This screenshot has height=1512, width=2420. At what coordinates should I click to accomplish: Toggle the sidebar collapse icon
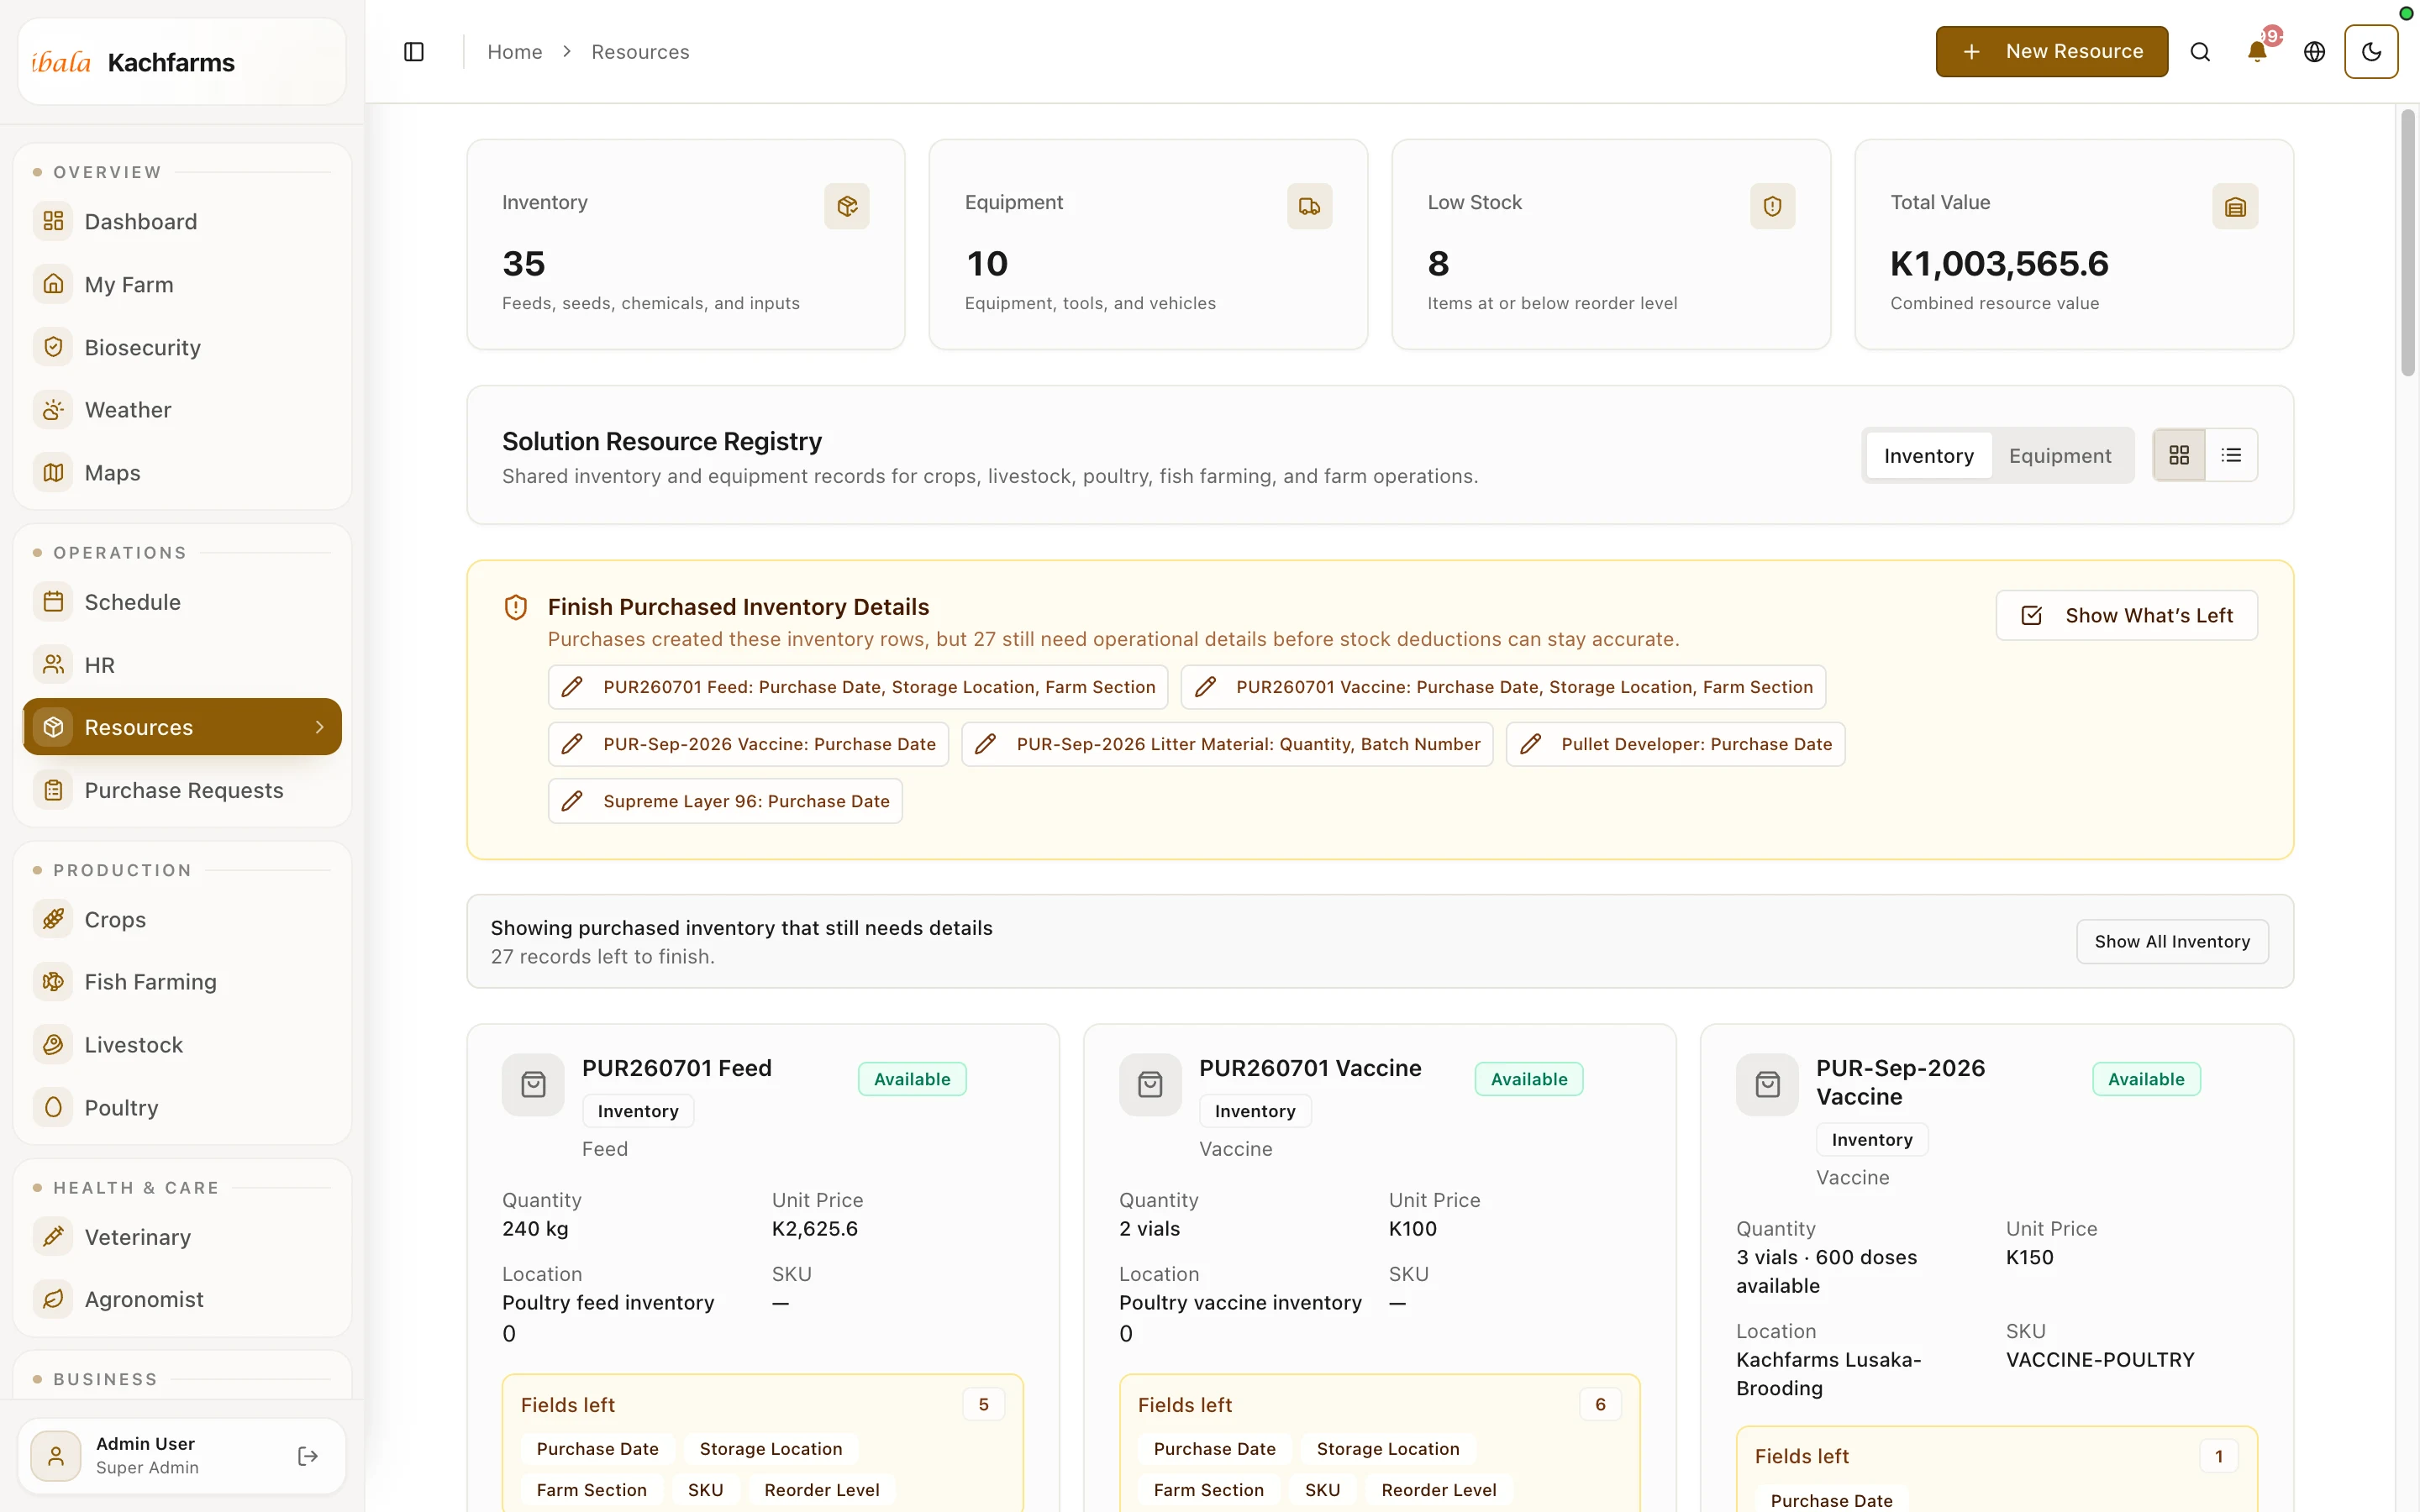414,51
